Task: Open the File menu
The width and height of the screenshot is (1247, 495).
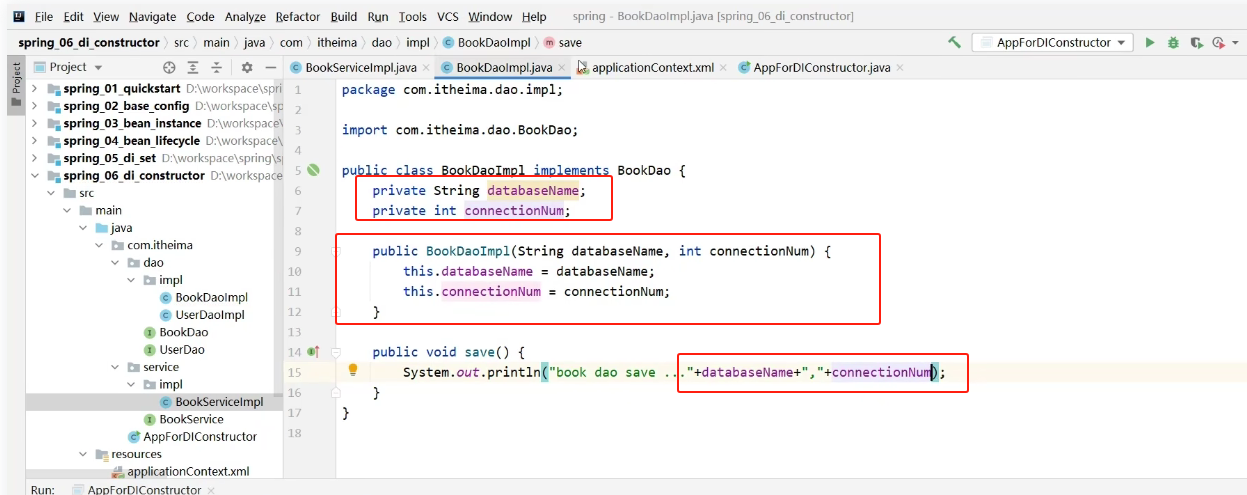Action: click(x=43, y=17)
